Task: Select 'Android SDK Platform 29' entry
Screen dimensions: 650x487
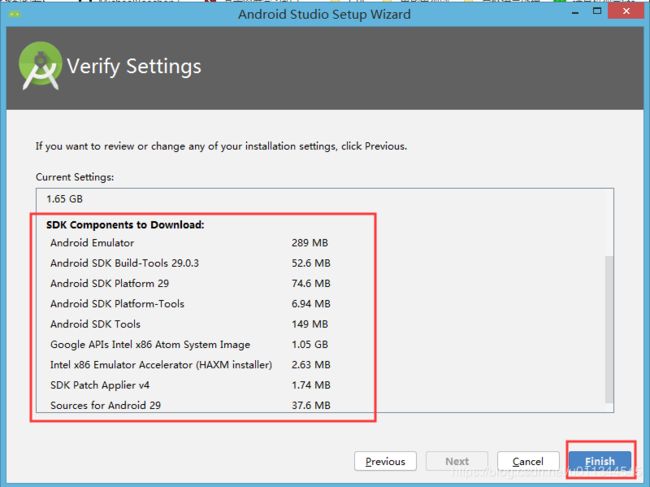Action: [109, 283]
